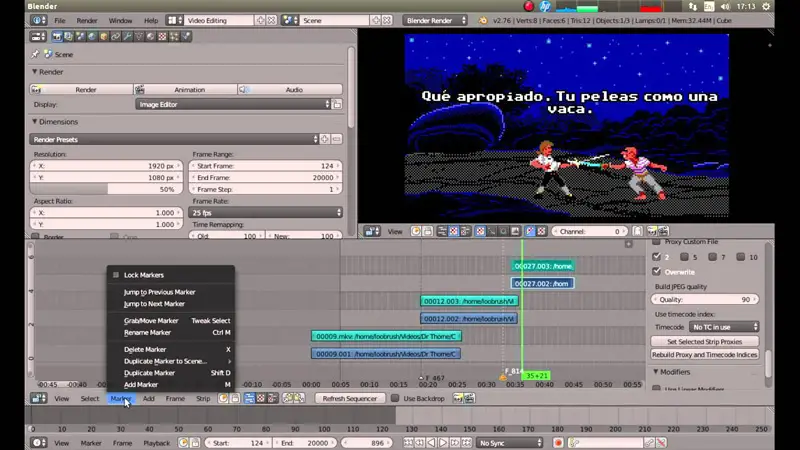Click the HP icon in system tray
800x450 pixels.
coord(545,6)
